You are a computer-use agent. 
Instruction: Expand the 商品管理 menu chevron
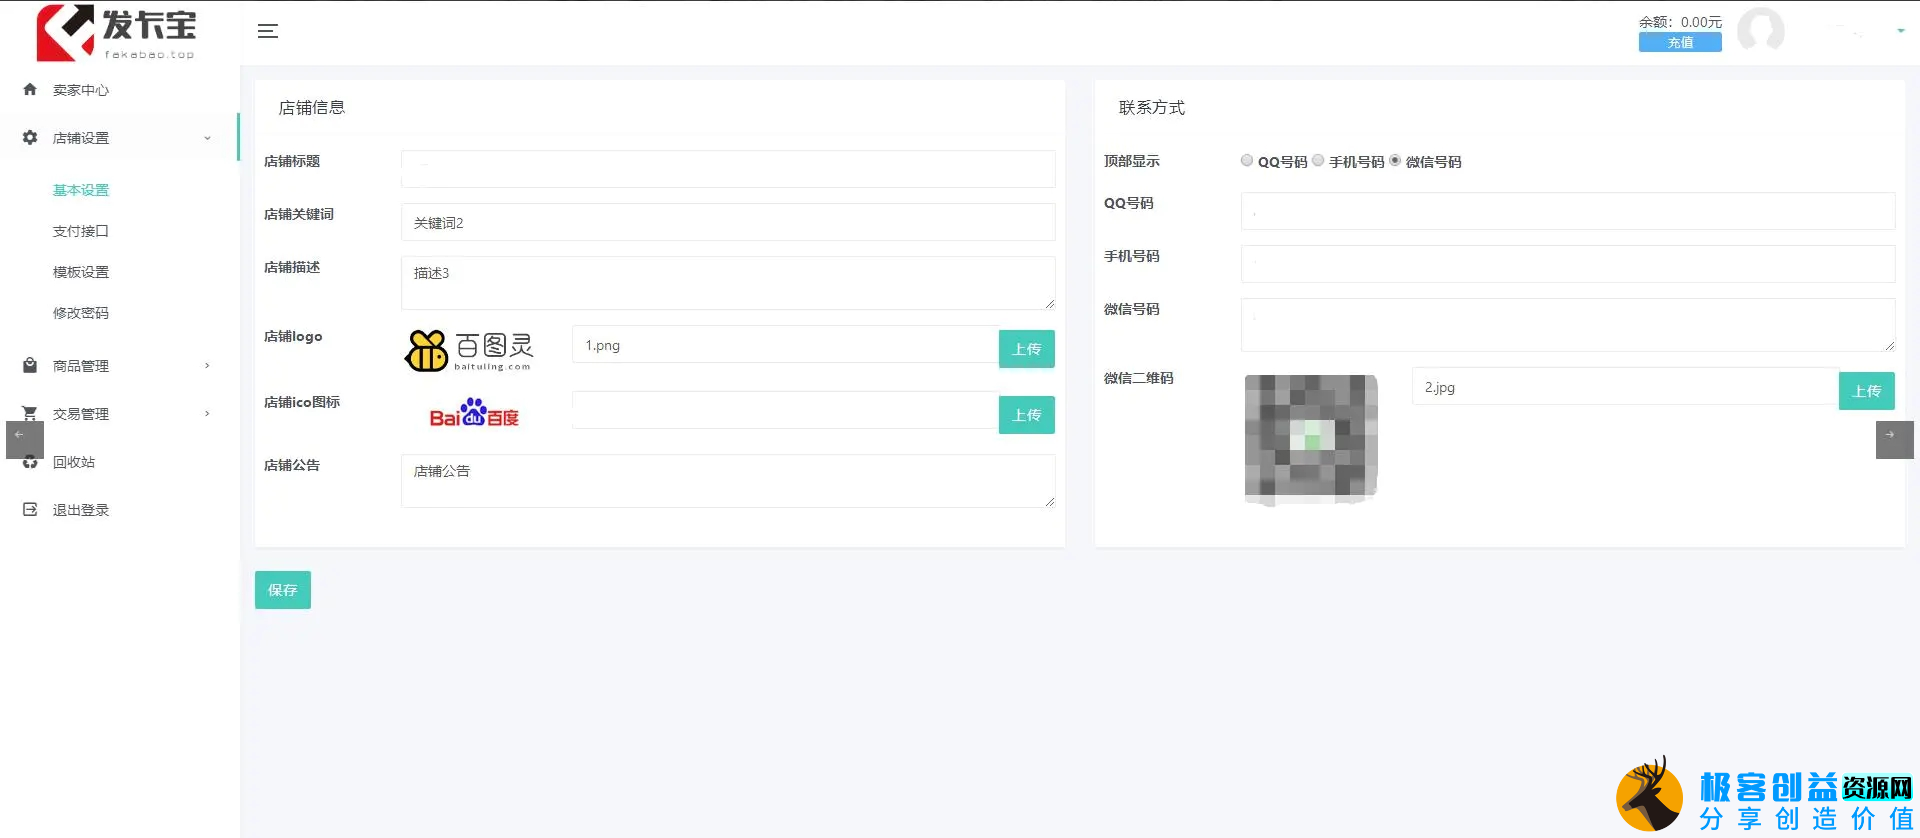[207, 366]
